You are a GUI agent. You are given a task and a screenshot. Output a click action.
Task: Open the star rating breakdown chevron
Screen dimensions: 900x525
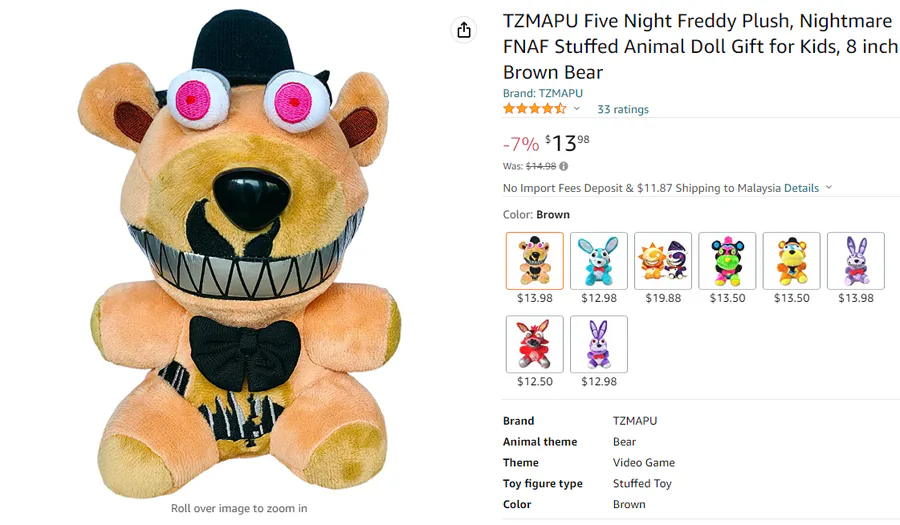(x=577, y=108)
